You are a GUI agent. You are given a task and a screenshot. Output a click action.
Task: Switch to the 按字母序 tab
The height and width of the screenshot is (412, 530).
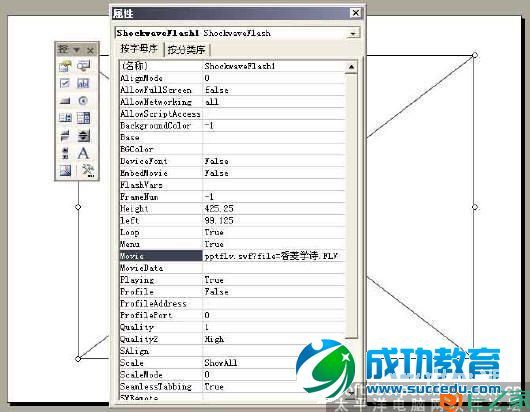coord(139,49)
